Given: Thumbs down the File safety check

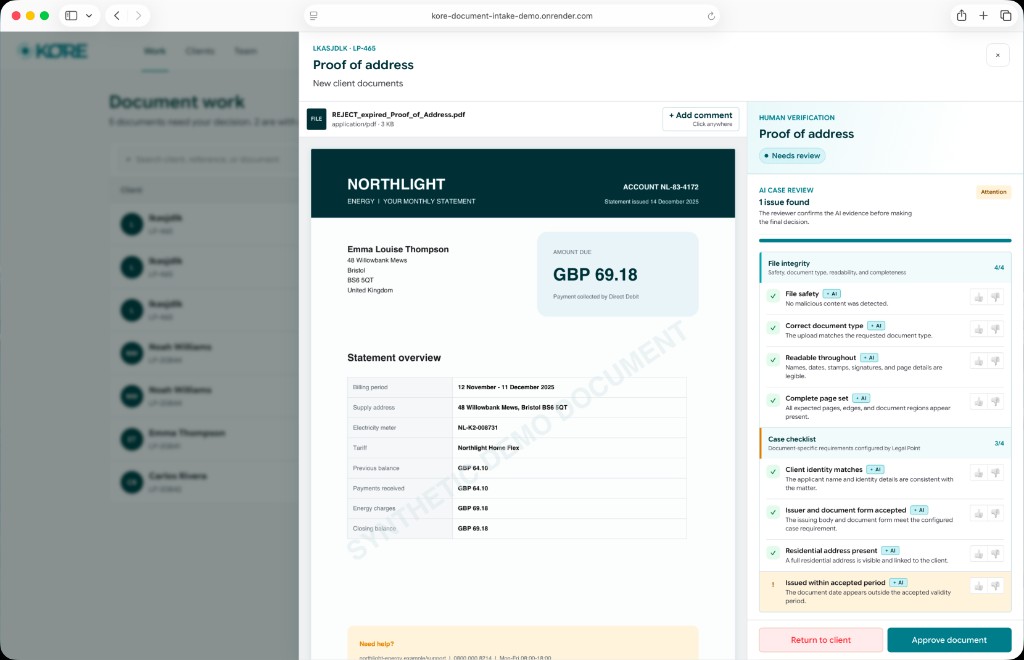Looking at the screenshot, I should point(995,298).
